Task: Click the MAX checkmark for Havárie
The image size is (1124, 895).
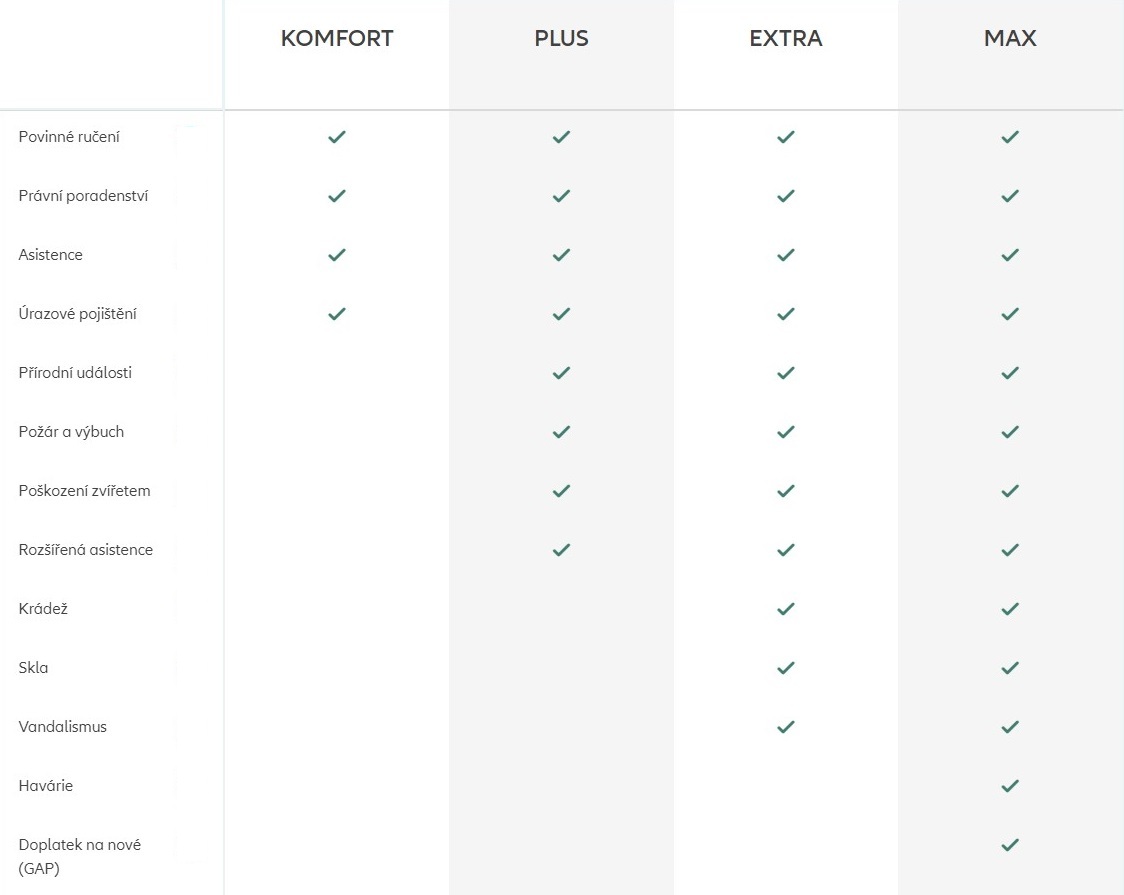Action: (x=1010, y=786)
